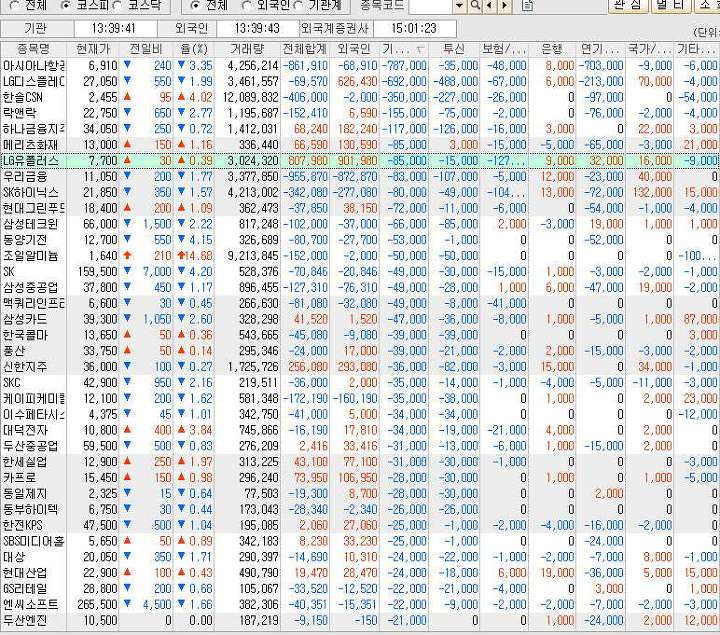Click the document icon after arrow buttons
720x635 pixels.
click(528, 5)
